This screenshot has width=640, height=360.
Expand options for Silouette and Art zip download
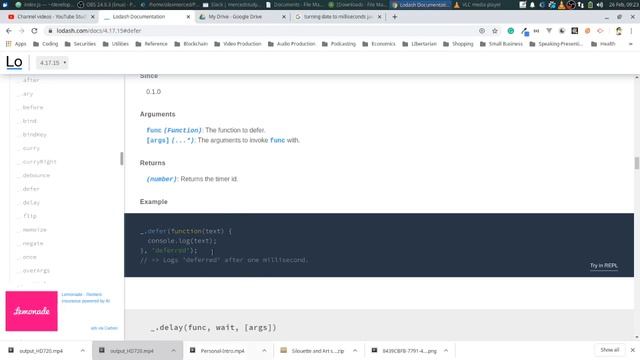pos(355,351)
